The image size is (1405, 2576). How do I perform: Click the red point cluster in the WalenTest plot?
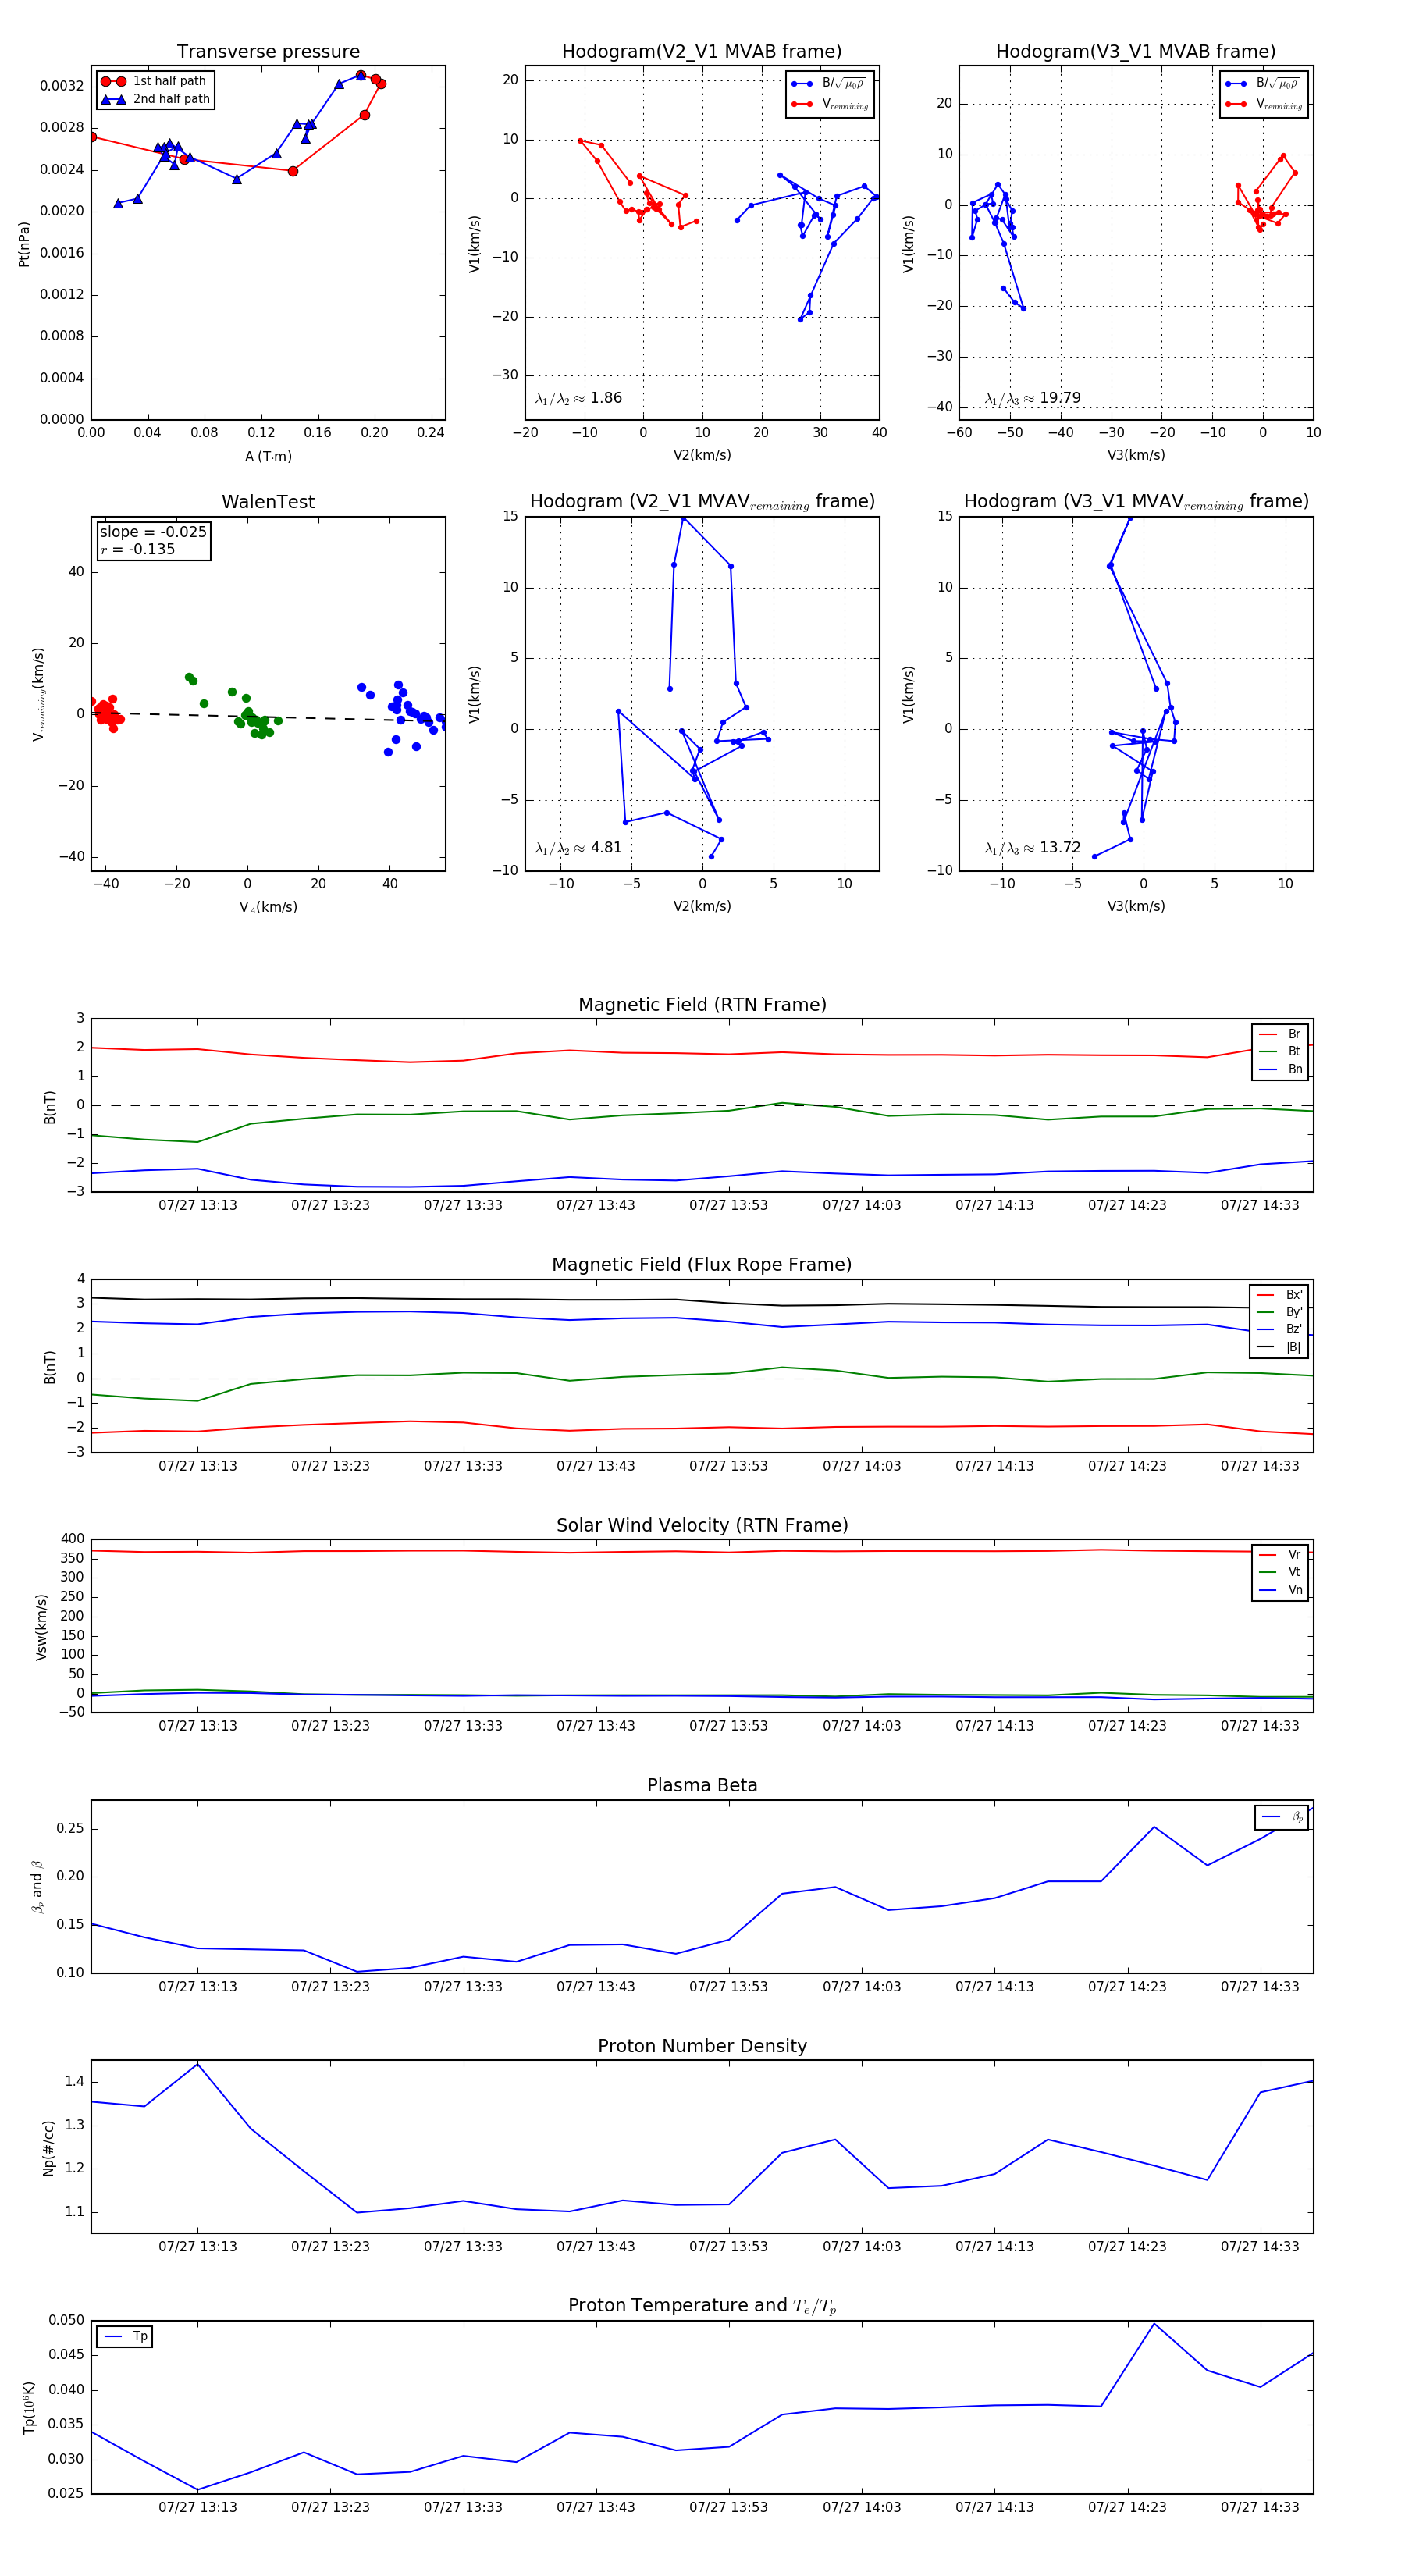click(106, 714)
